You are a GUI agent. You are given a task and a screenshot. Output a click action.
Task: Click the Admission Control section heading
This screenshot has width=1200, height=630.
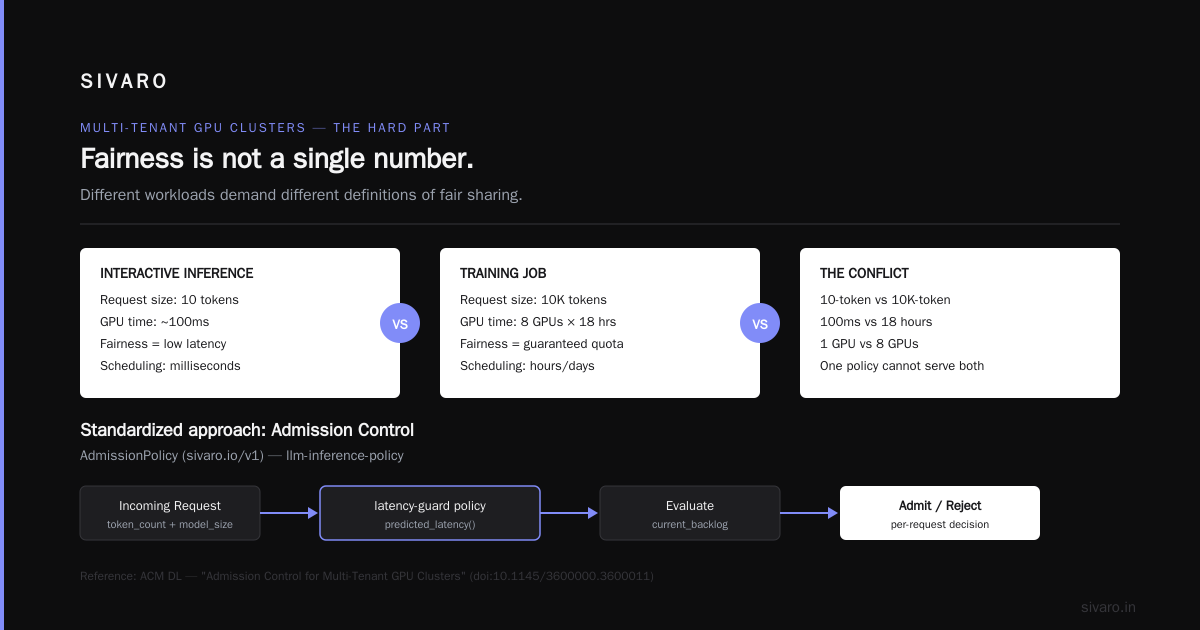(x=247, y=430)
